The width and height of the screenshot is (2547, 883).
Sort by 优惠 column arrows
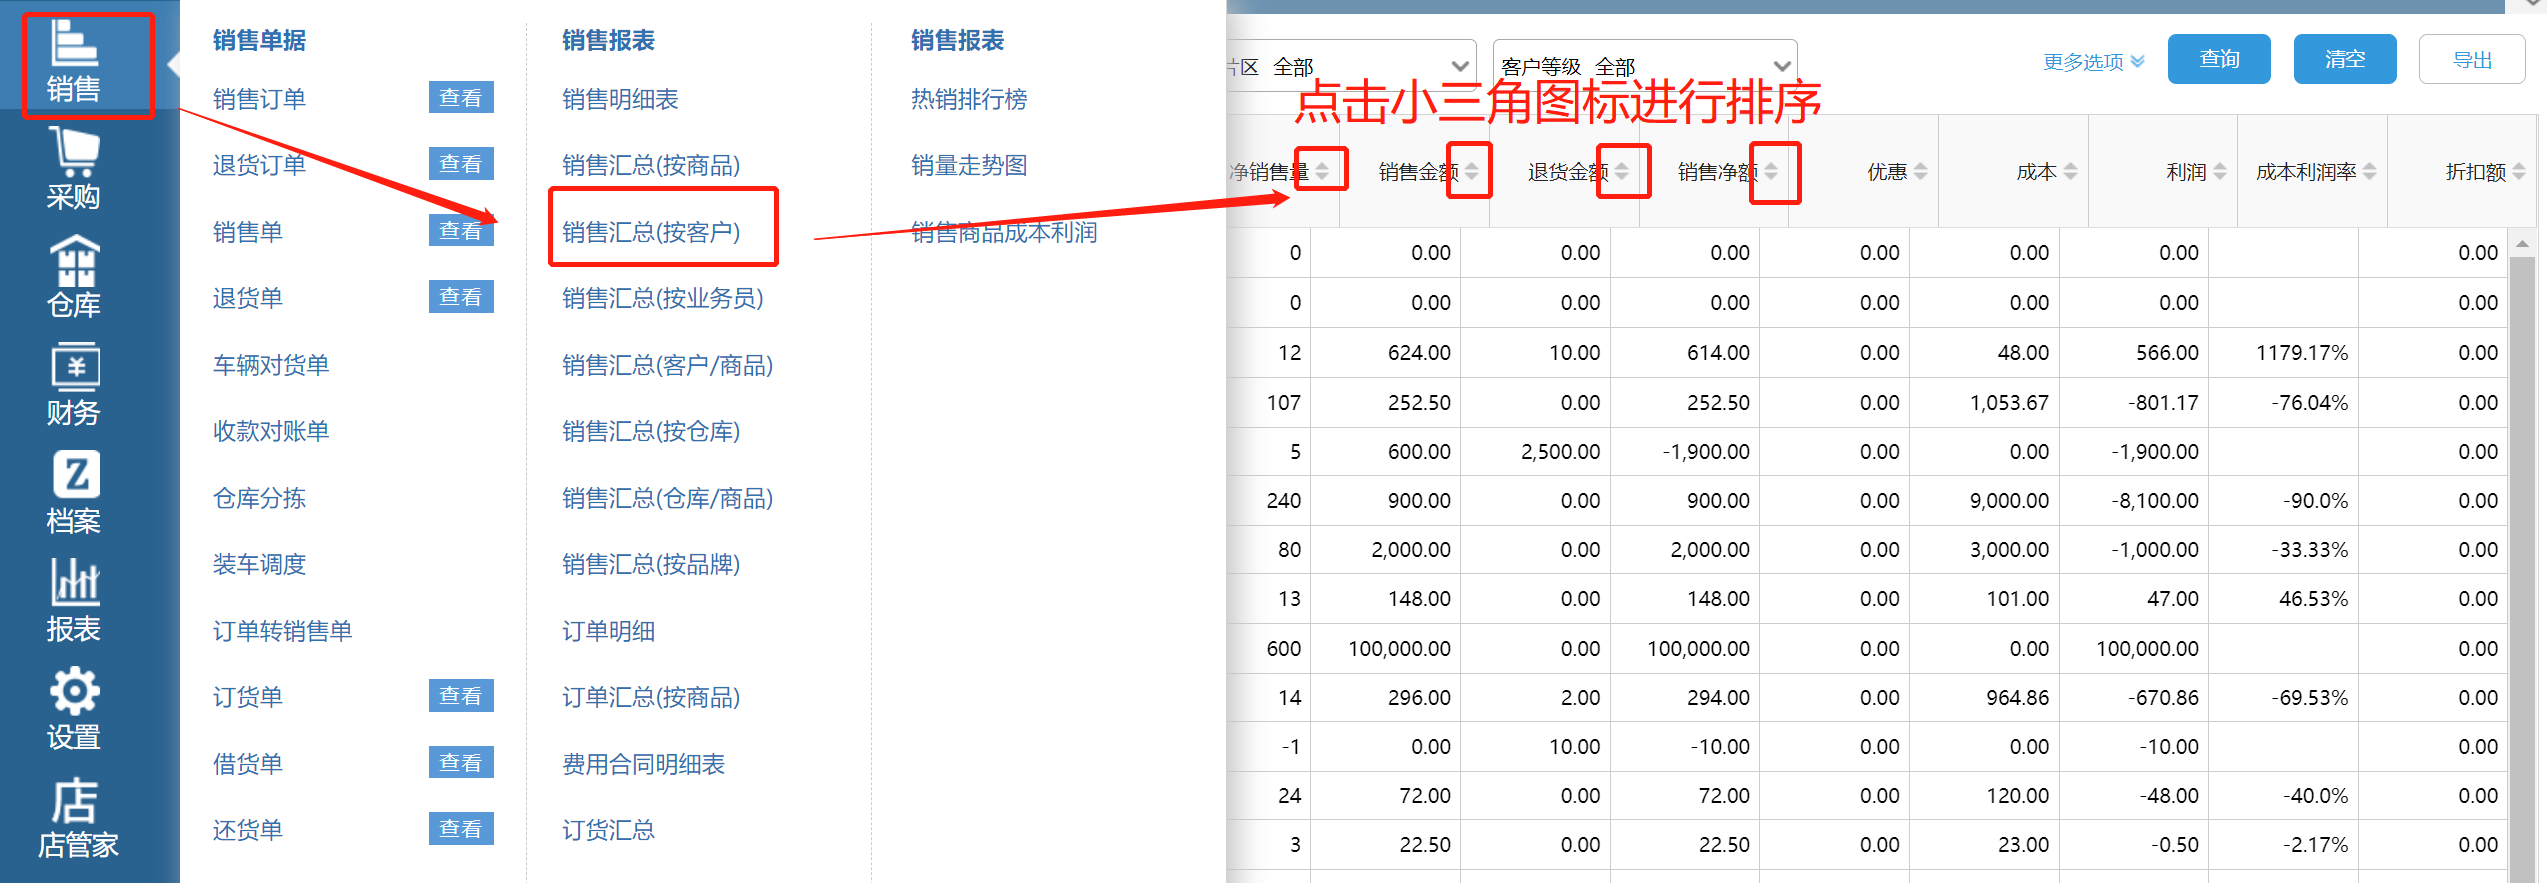point(1921,172)
